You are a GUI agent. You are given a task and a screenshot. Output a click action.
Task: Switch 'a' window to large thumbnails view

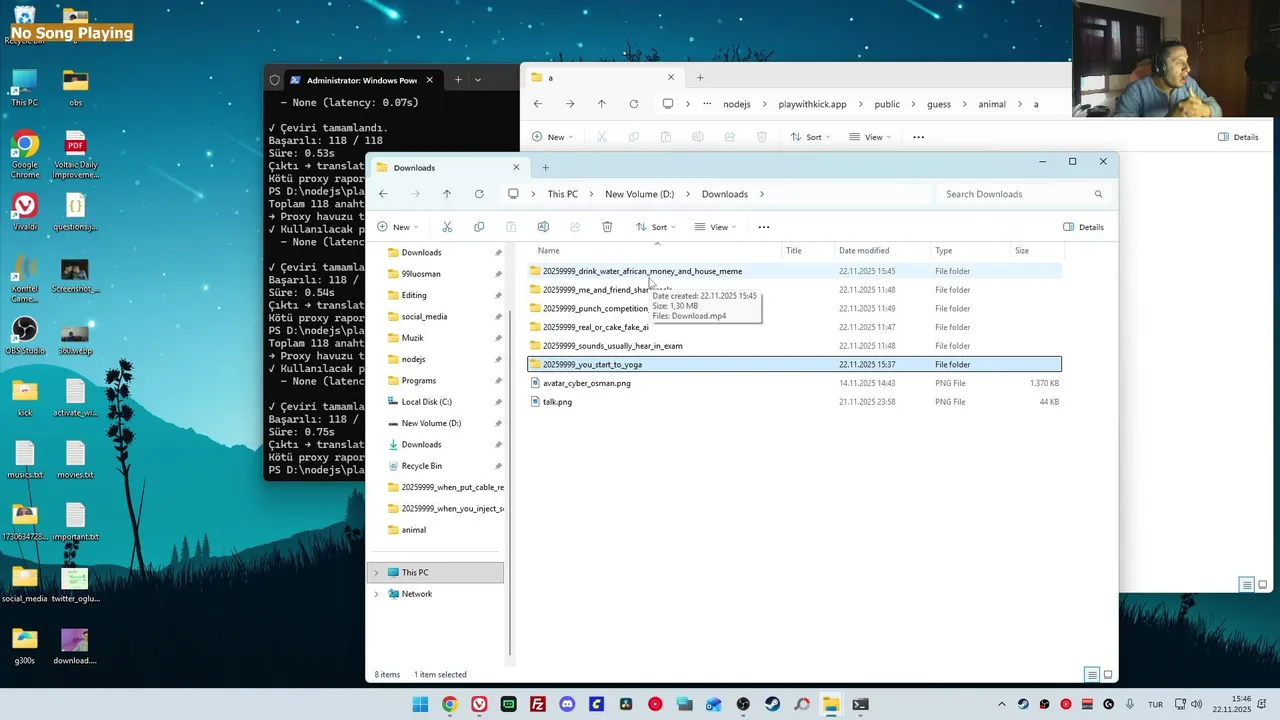[x=1263, y=585]
